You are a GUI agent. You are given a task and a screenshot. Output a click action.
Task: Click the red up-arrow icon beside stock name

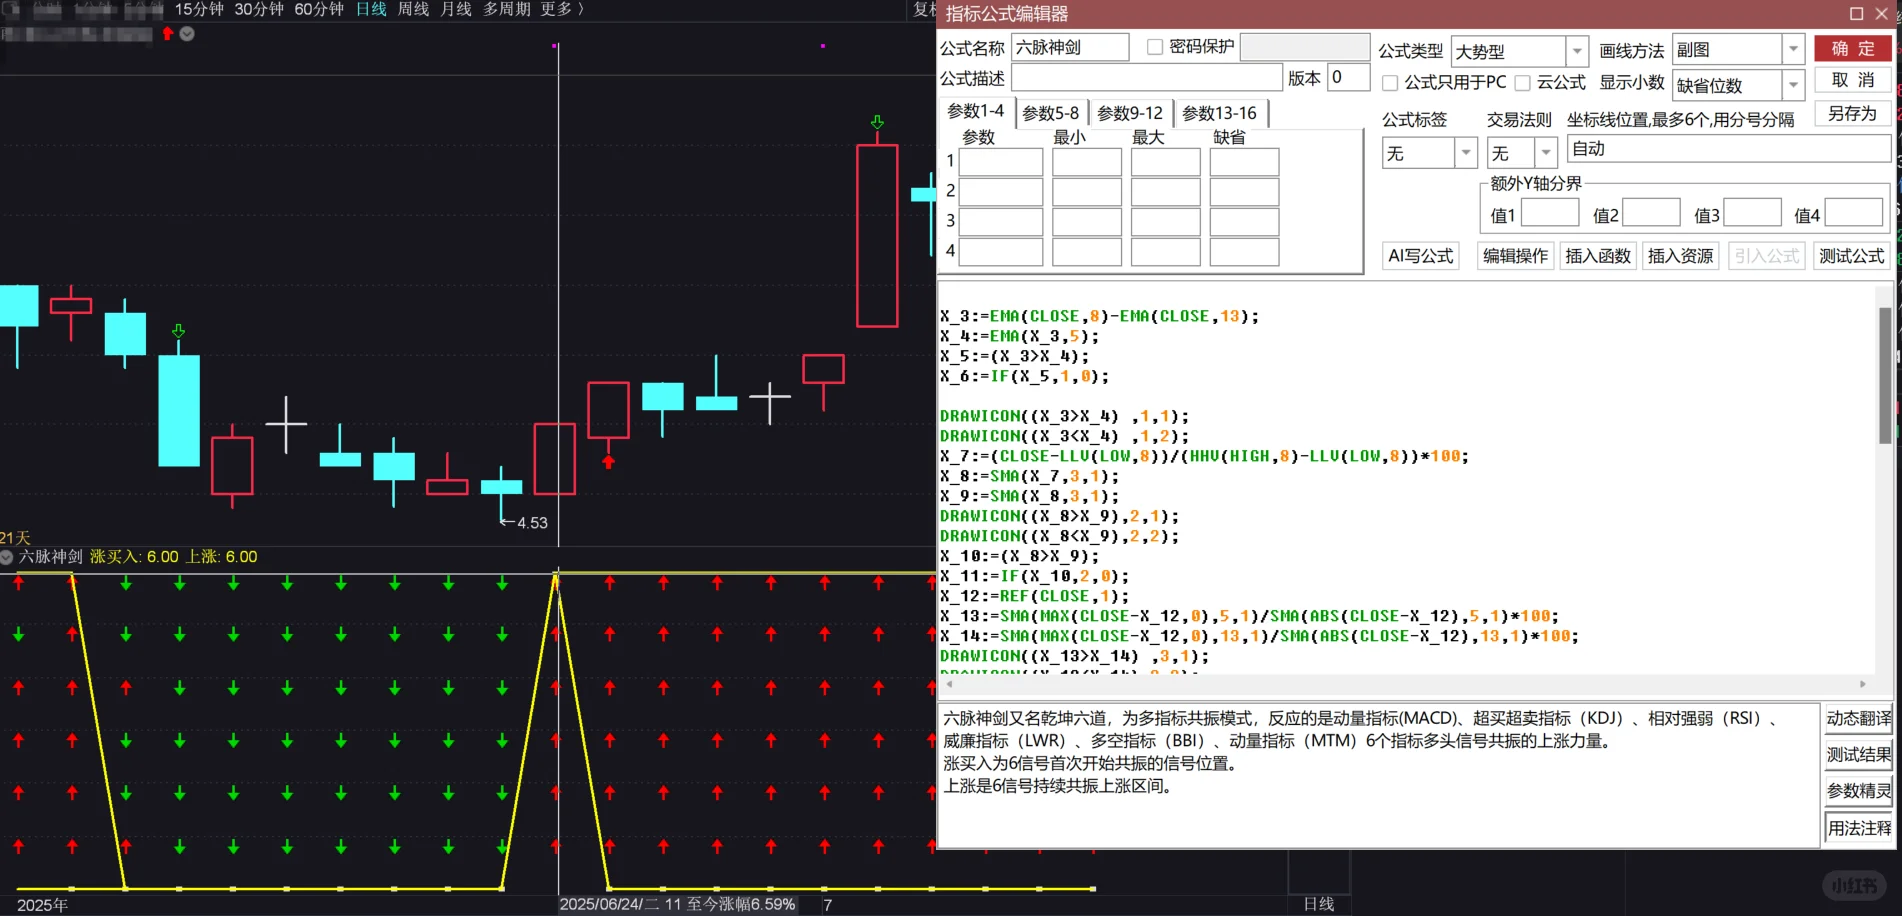coord(168,33)
